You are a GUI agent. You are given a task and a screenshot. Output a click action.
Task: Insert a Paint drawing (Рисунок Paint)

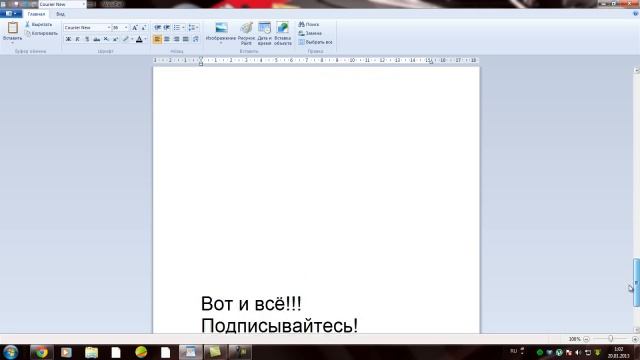246,33
